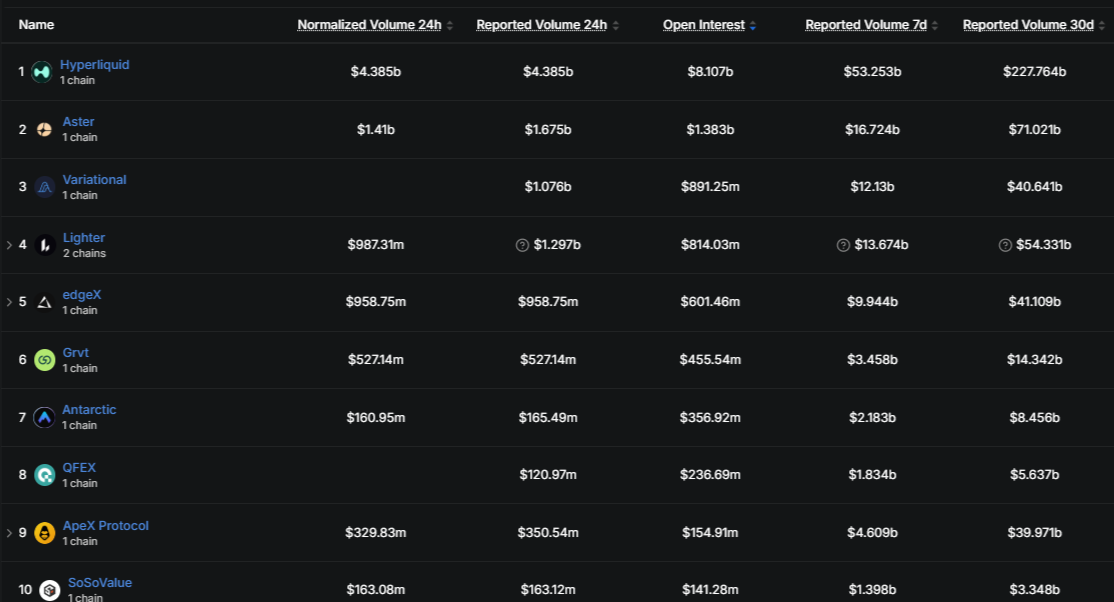Click the sort arrows next to Reported Volume 7d
Image resolution: width=1114 pixels, height=602 pixels.
tap(935, 26)
